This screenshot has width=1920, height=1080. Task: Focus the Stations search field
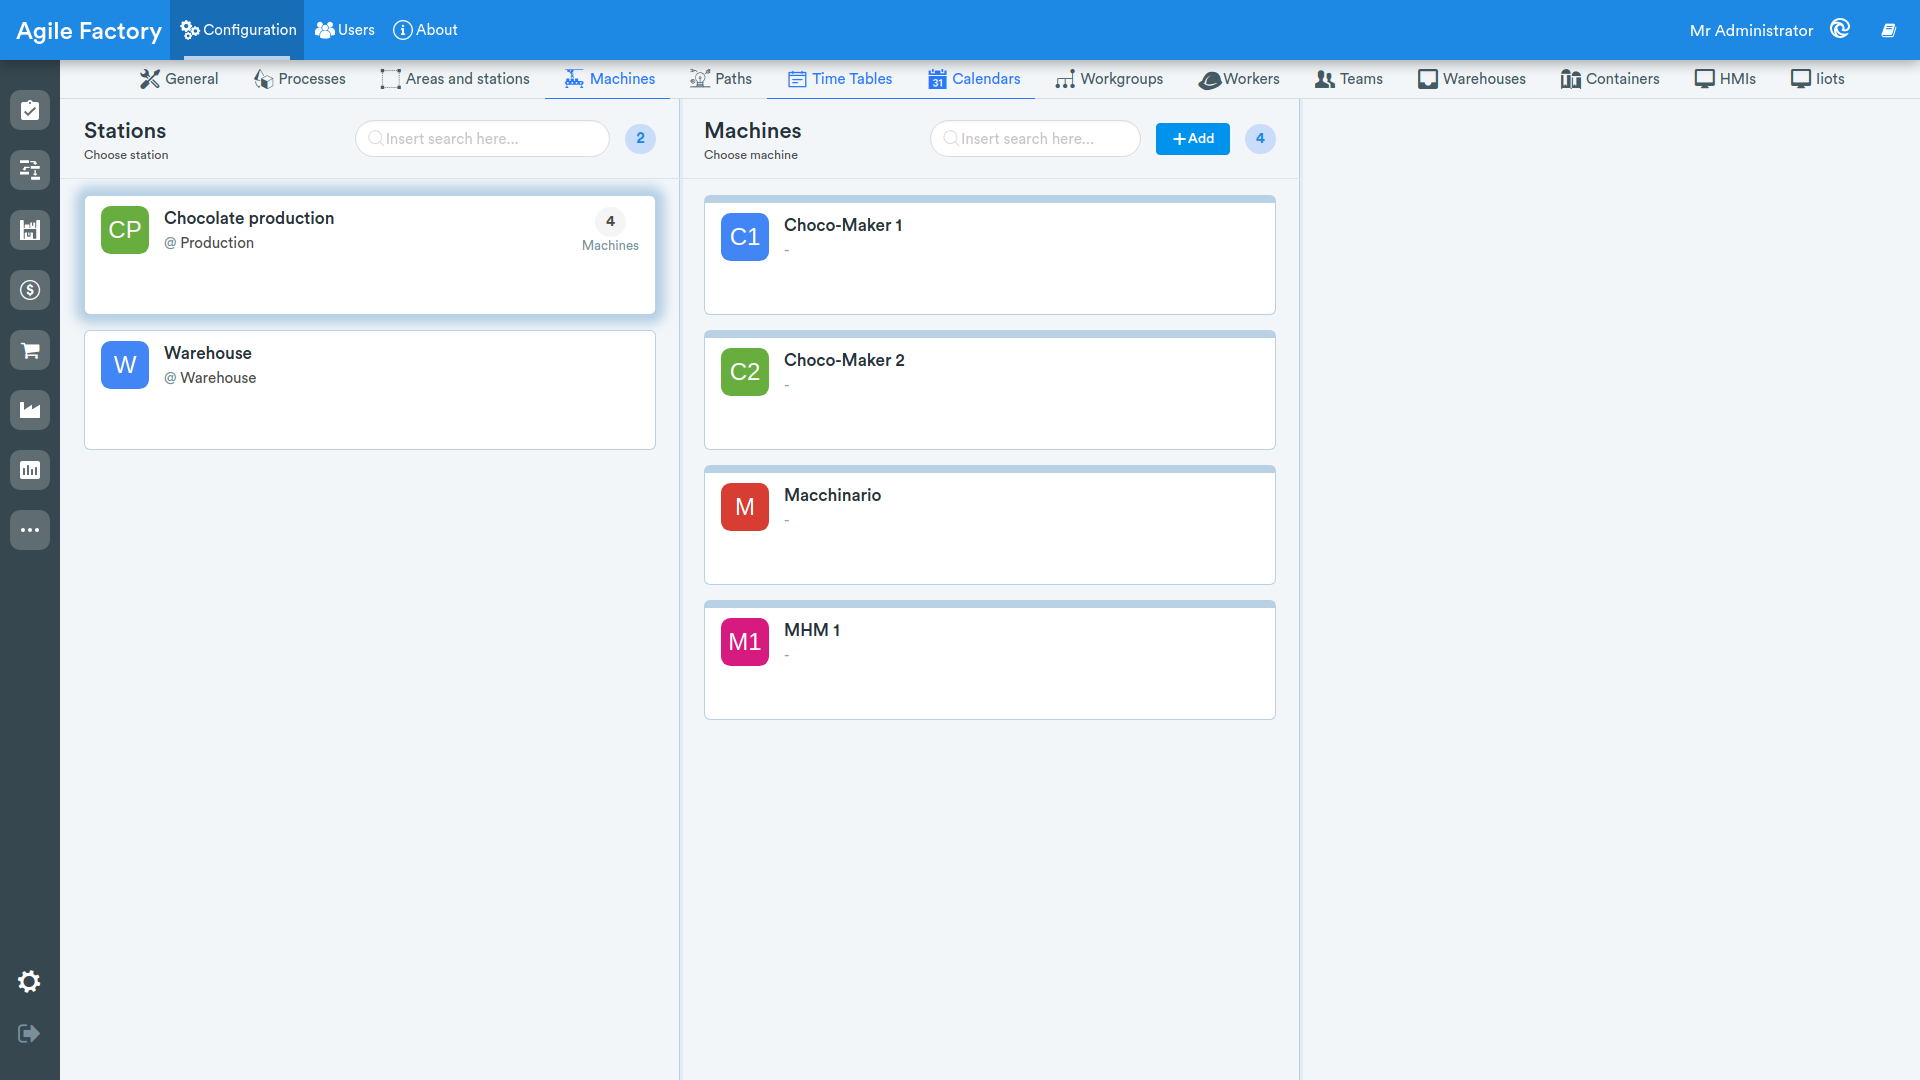(482, 139)
